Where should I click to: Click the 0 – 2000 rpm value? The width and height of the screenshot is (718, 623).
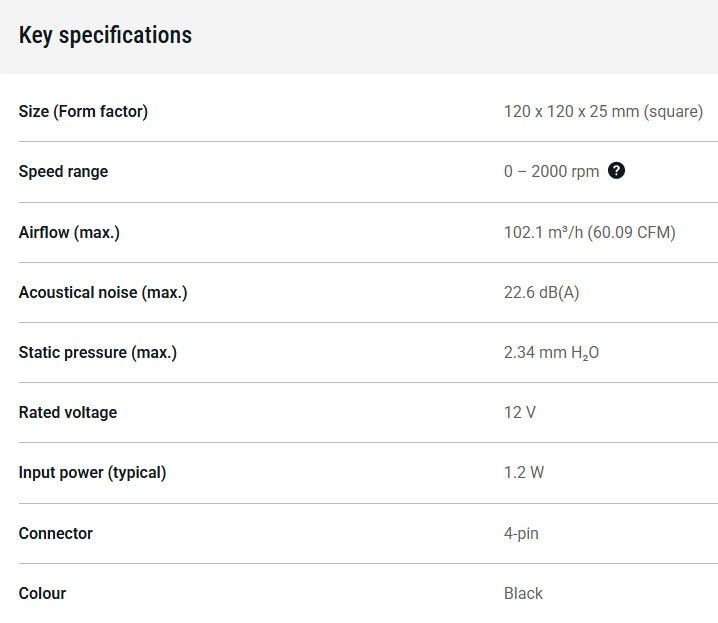(x=551, y=171)
